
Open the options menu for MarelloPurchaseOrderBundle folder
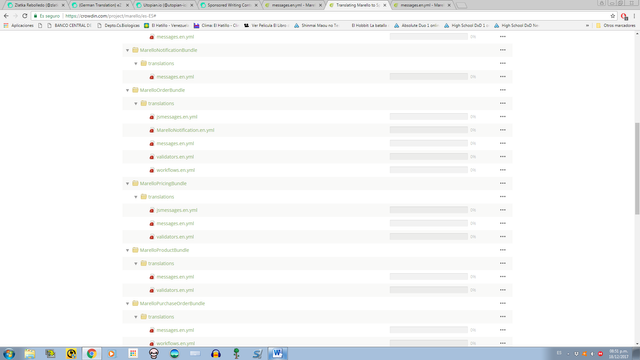point(502,303)
